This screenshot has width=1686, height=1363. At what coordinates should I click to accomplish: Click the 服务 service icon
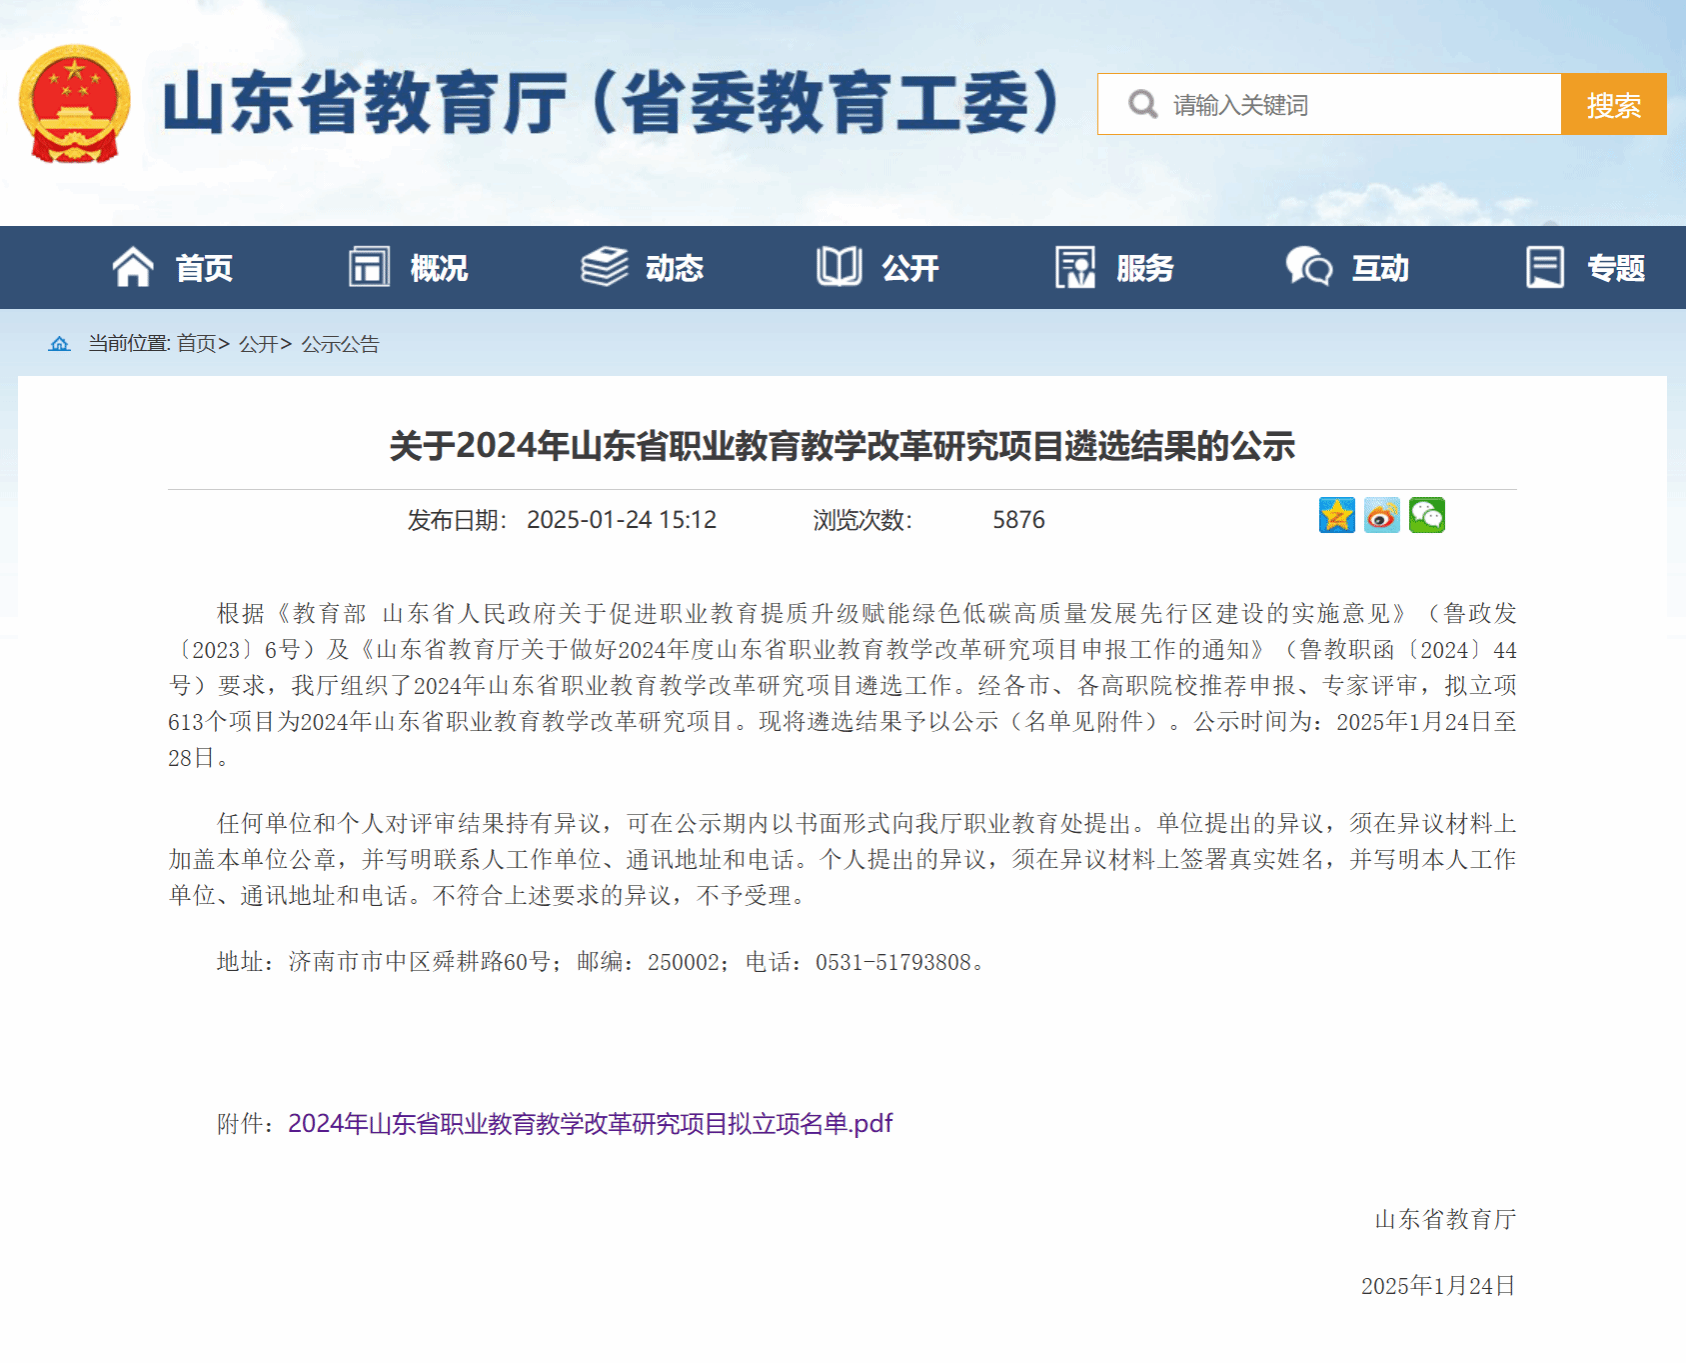(1075, 267)
